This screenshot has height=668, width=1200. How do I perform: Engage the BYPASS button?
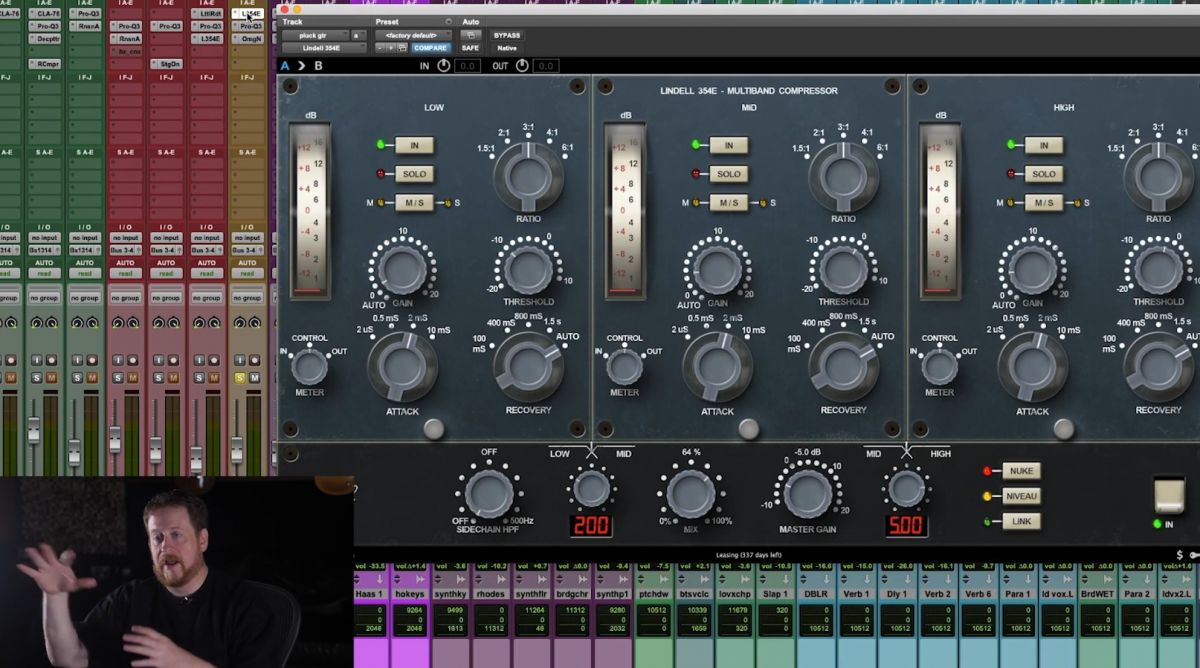click(x=507, y=35)
